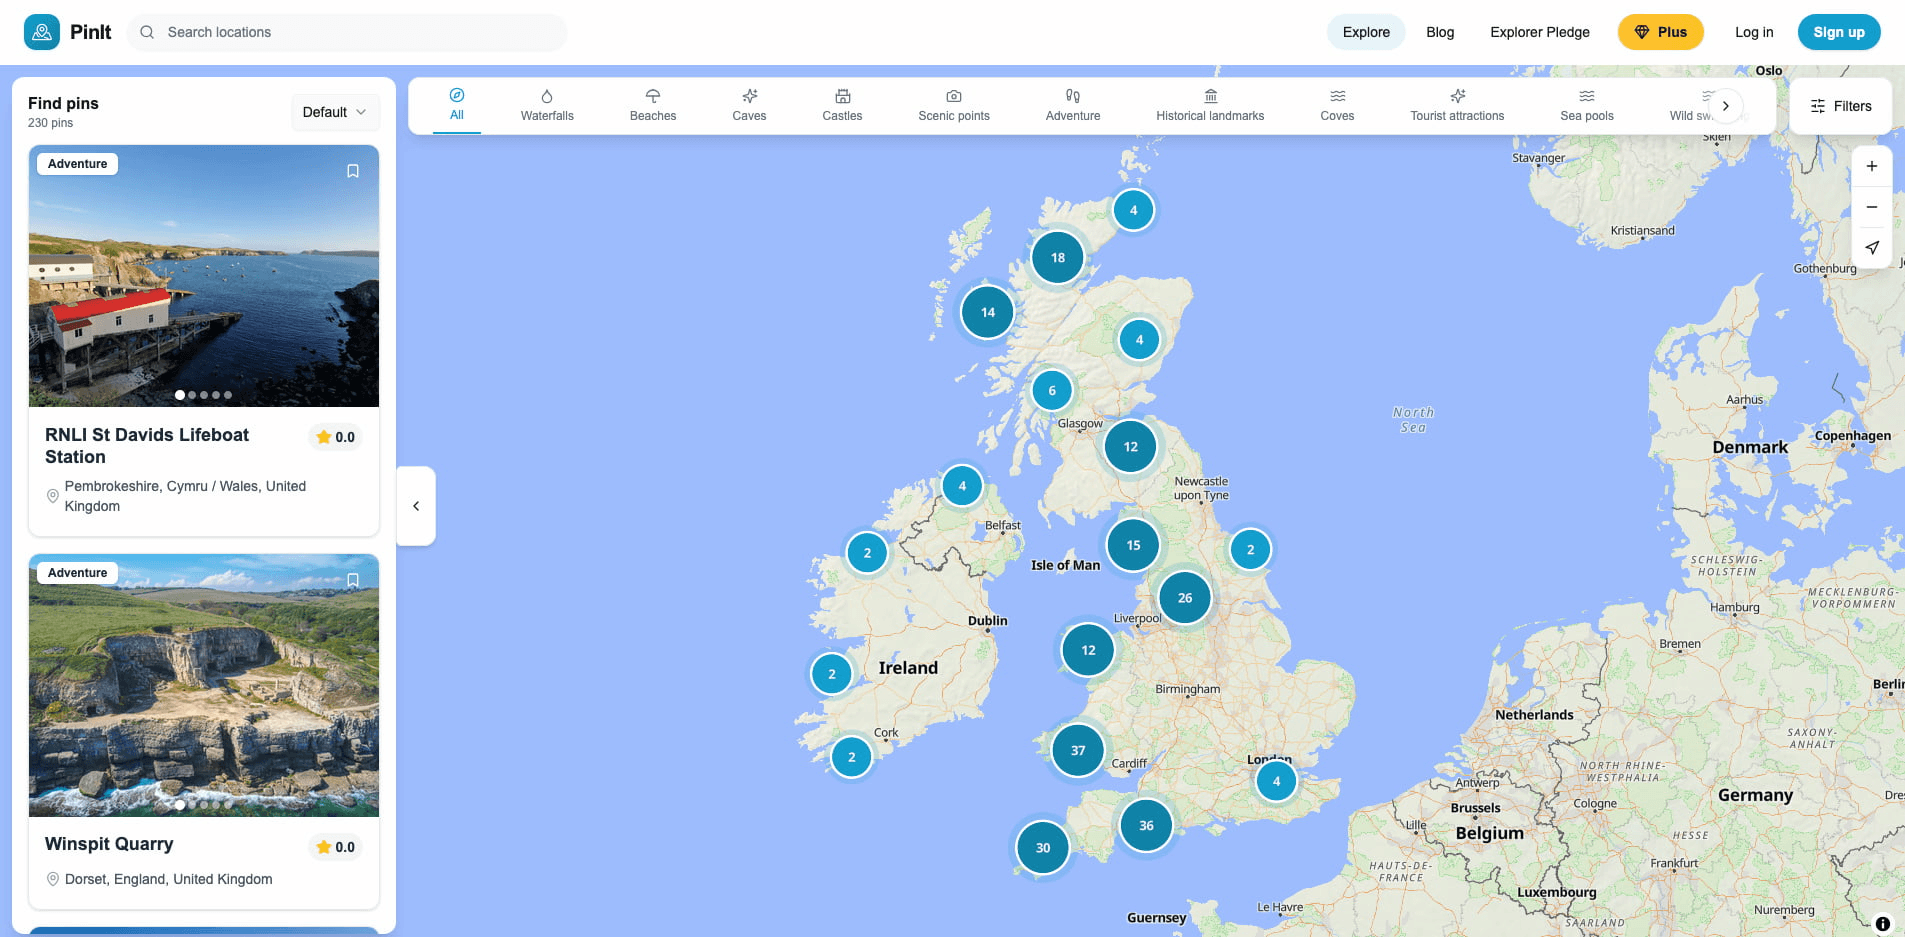This screenshot has width=1905, height=937.
Task: Zoom out on the map
Action: [1872, 207]
